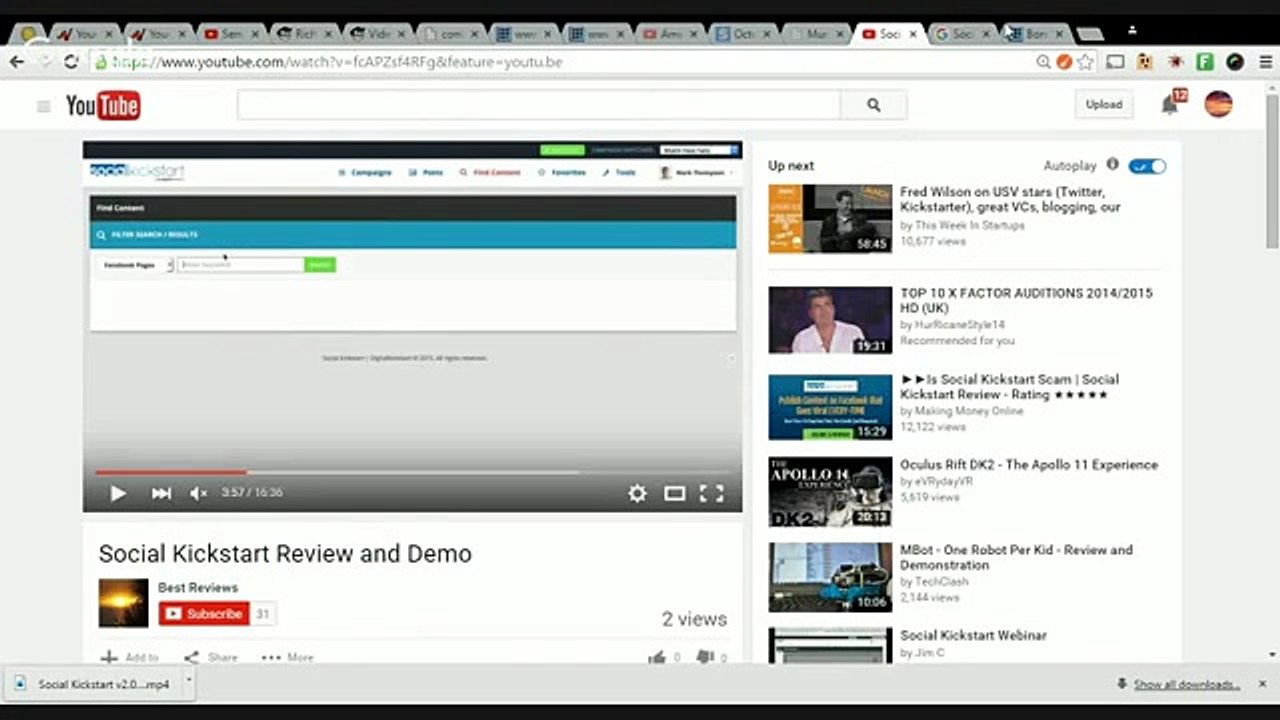The image size is (1280, 720).
Task: Share this video
Action: [x=211, y=657]
